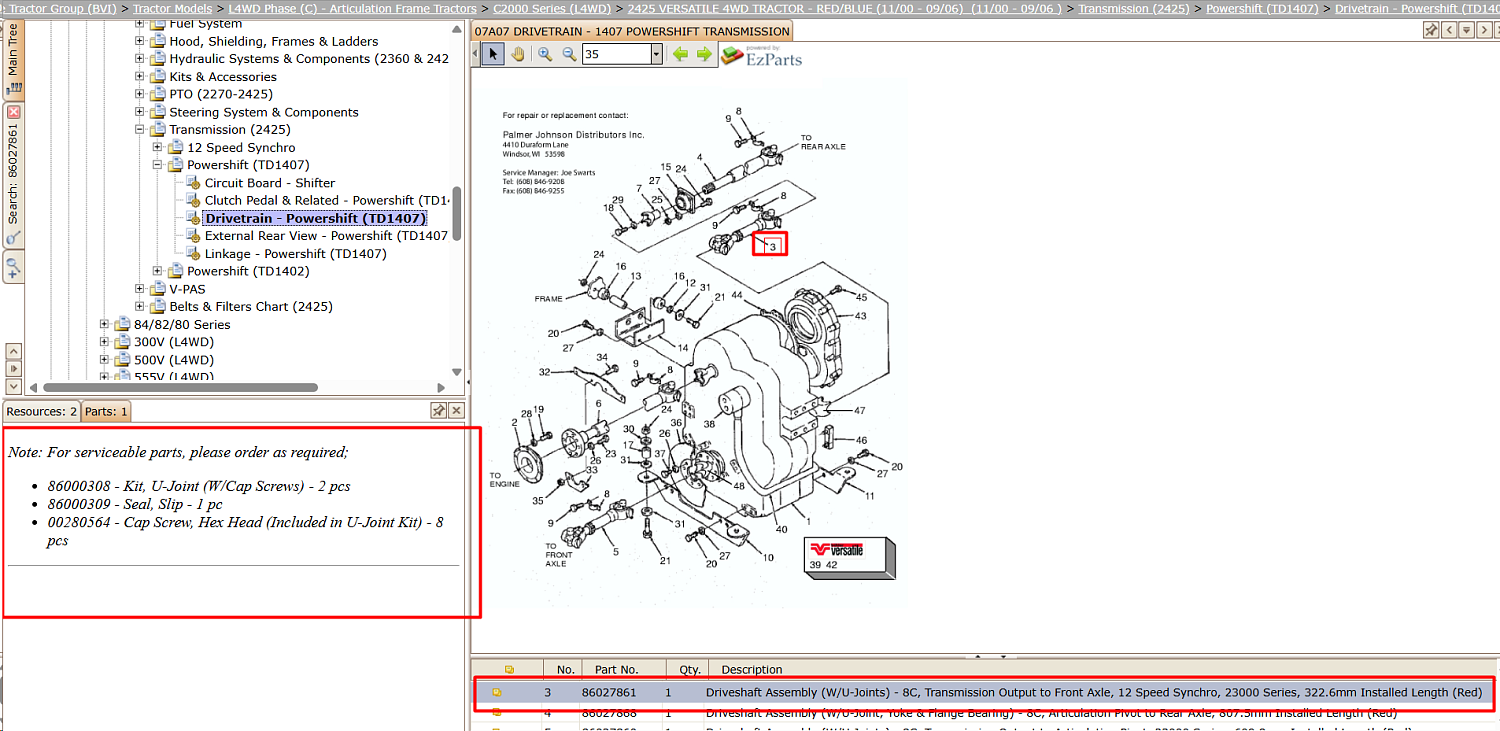This screenshot has height=731, width=1500.
Task: Switch to the Resources: 2 tab
Action: [x=41, y=411]
